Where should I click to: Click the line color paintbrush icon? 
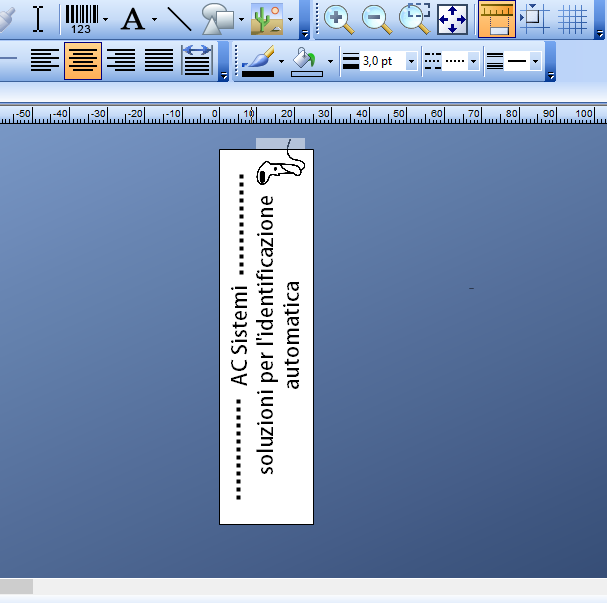258,61
